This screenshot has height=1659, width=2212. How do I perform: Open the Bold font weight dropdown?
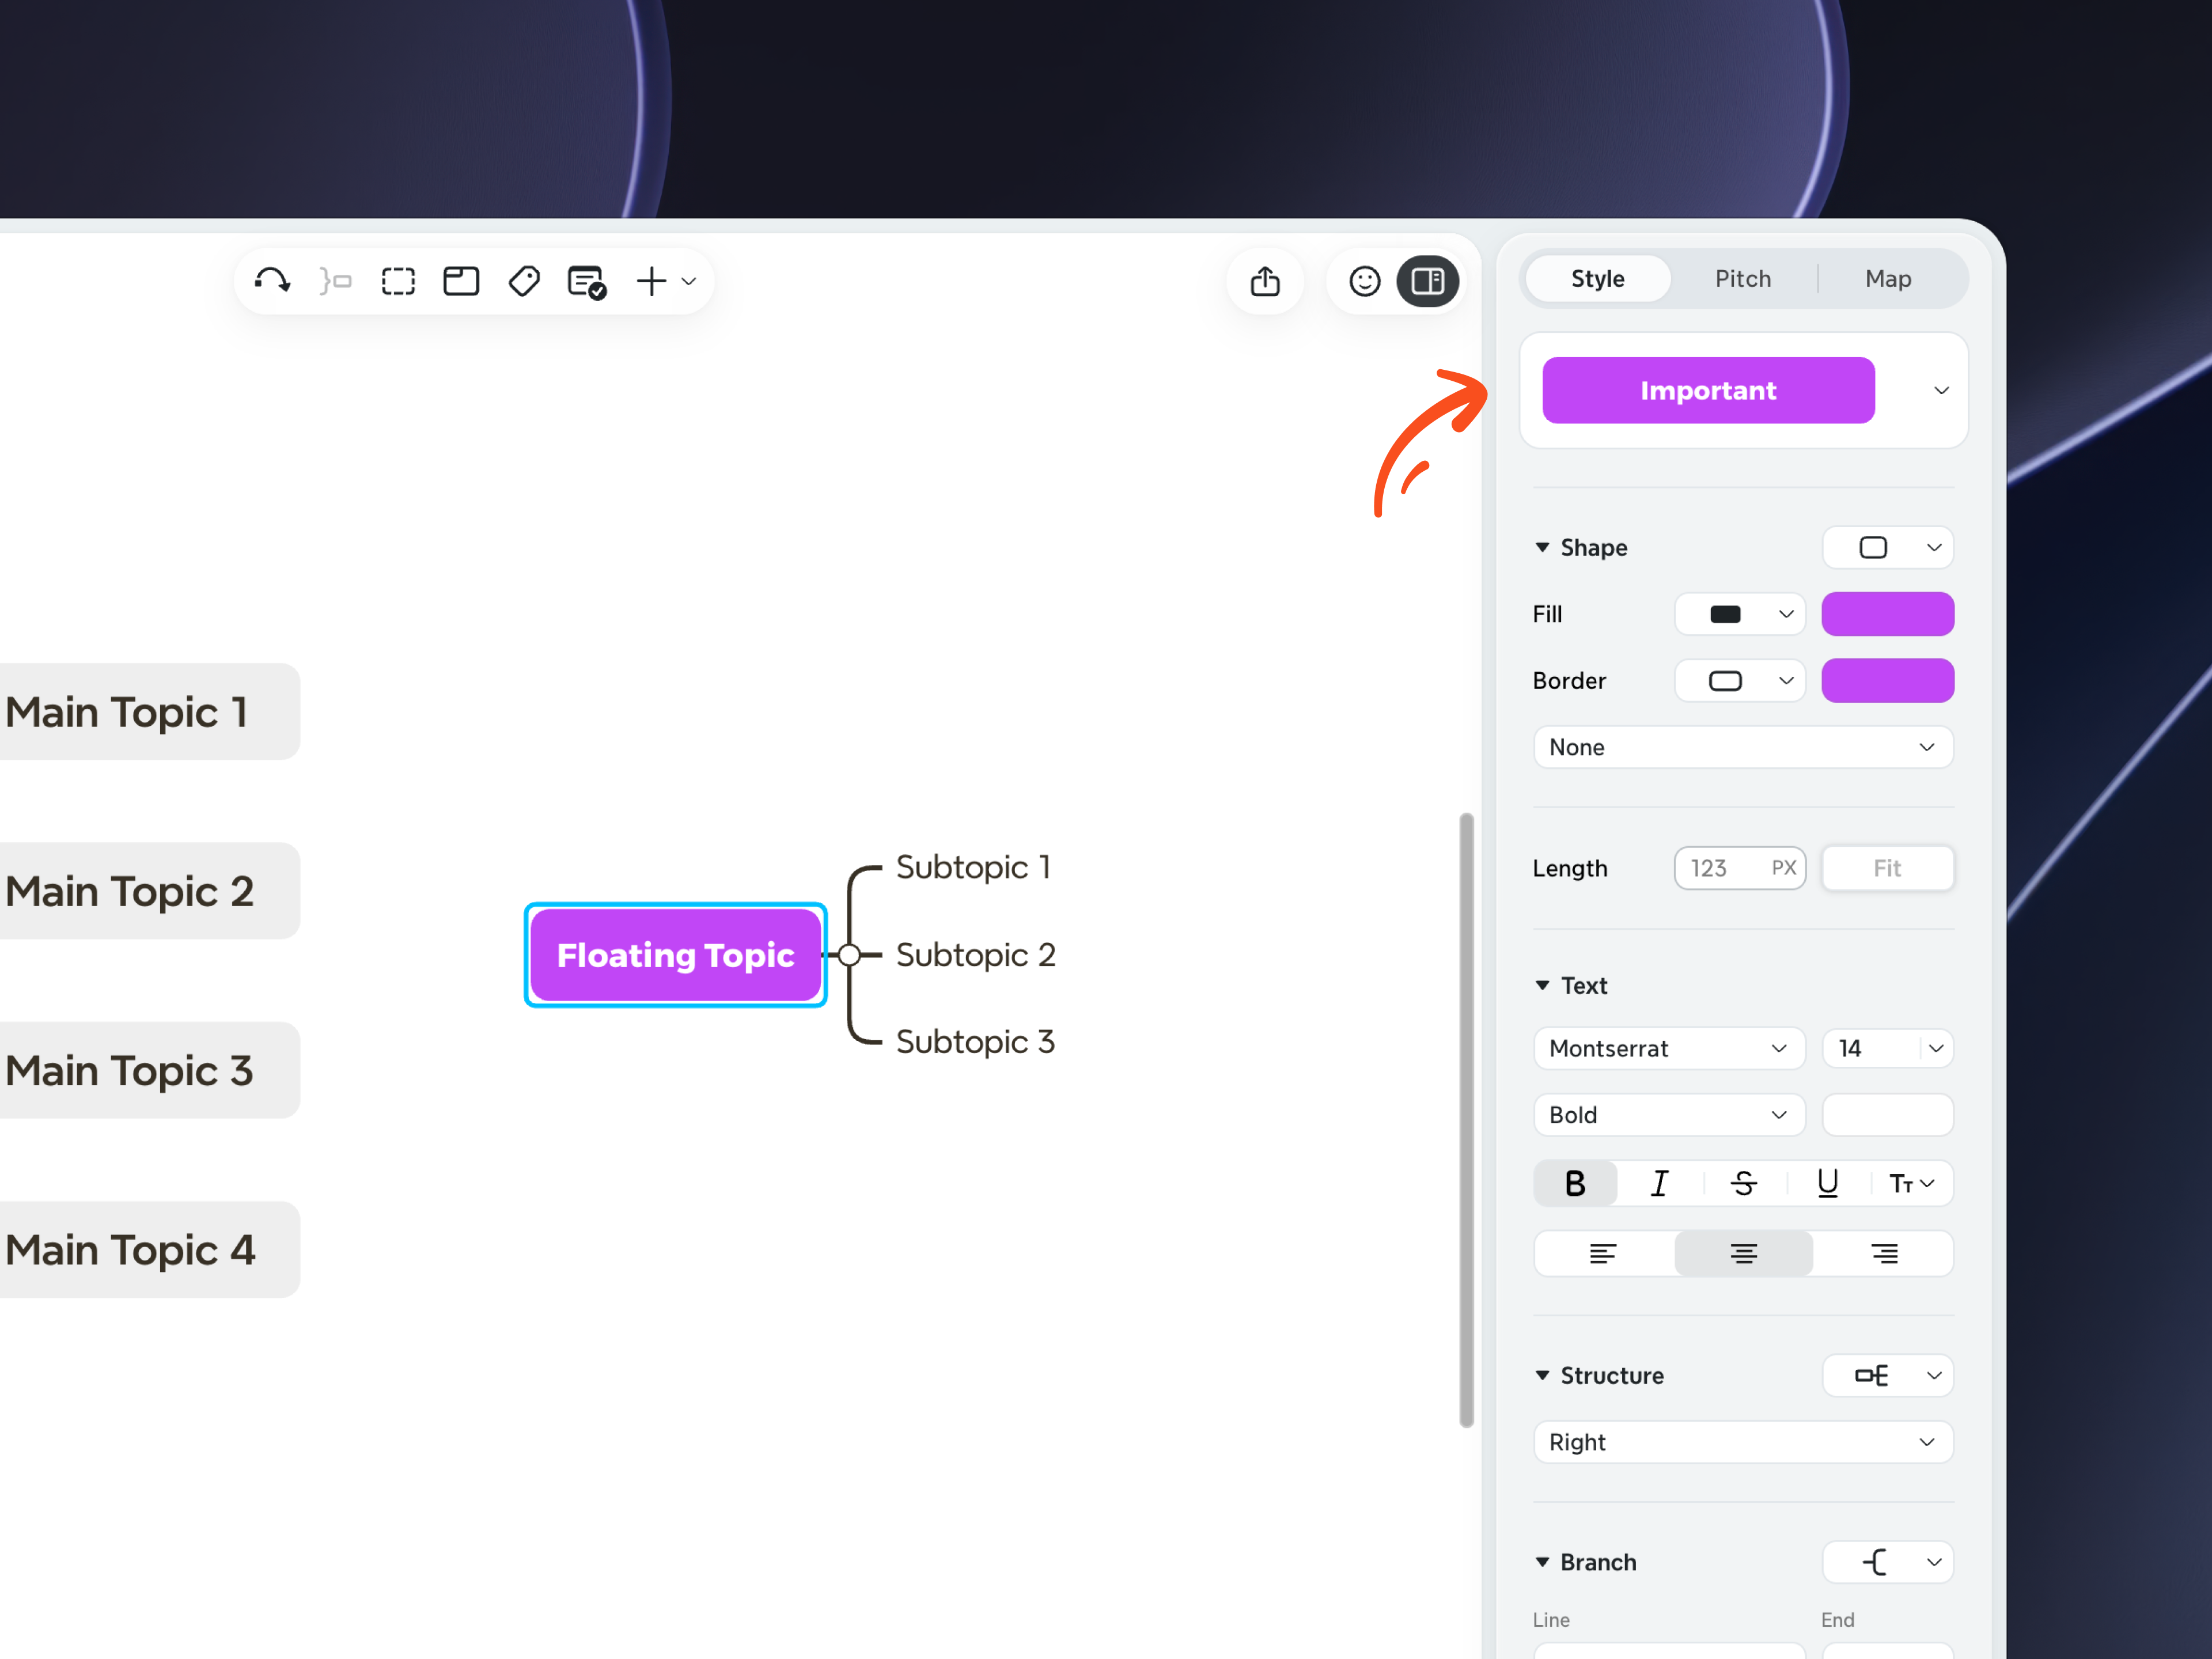(x=1669, y=1115)
